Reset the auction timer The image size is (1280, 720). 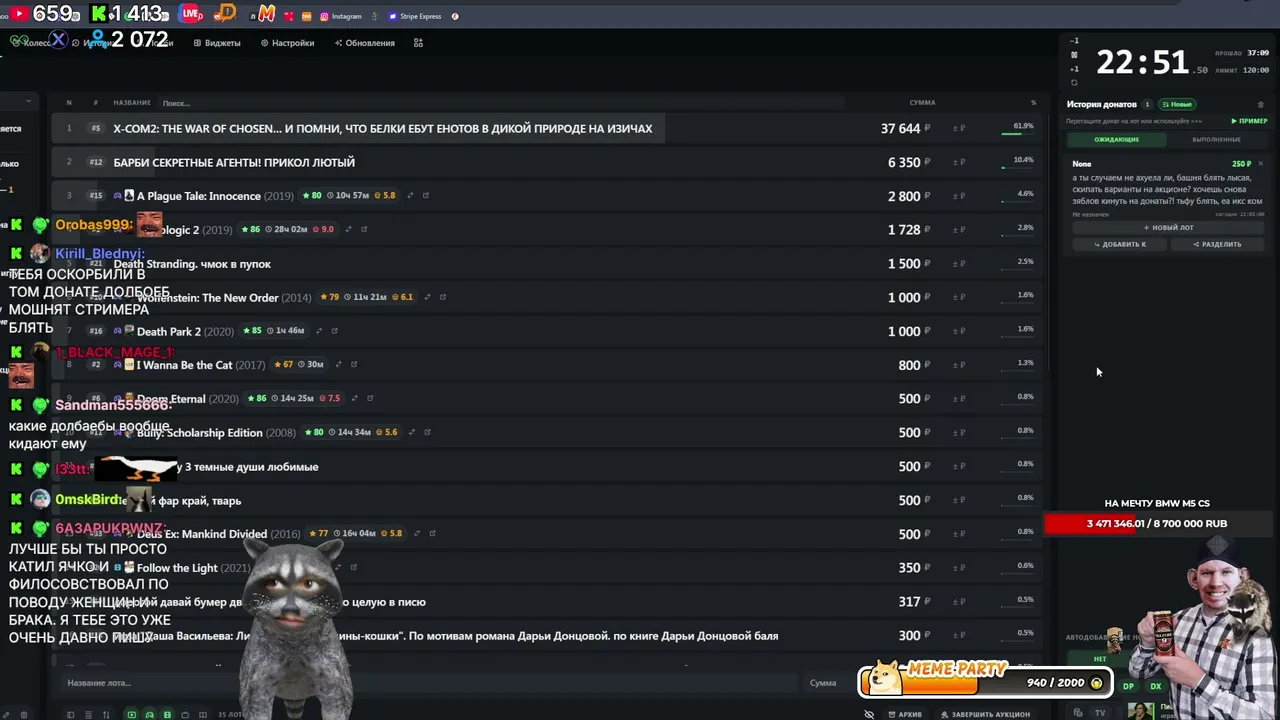(1075, 83)
